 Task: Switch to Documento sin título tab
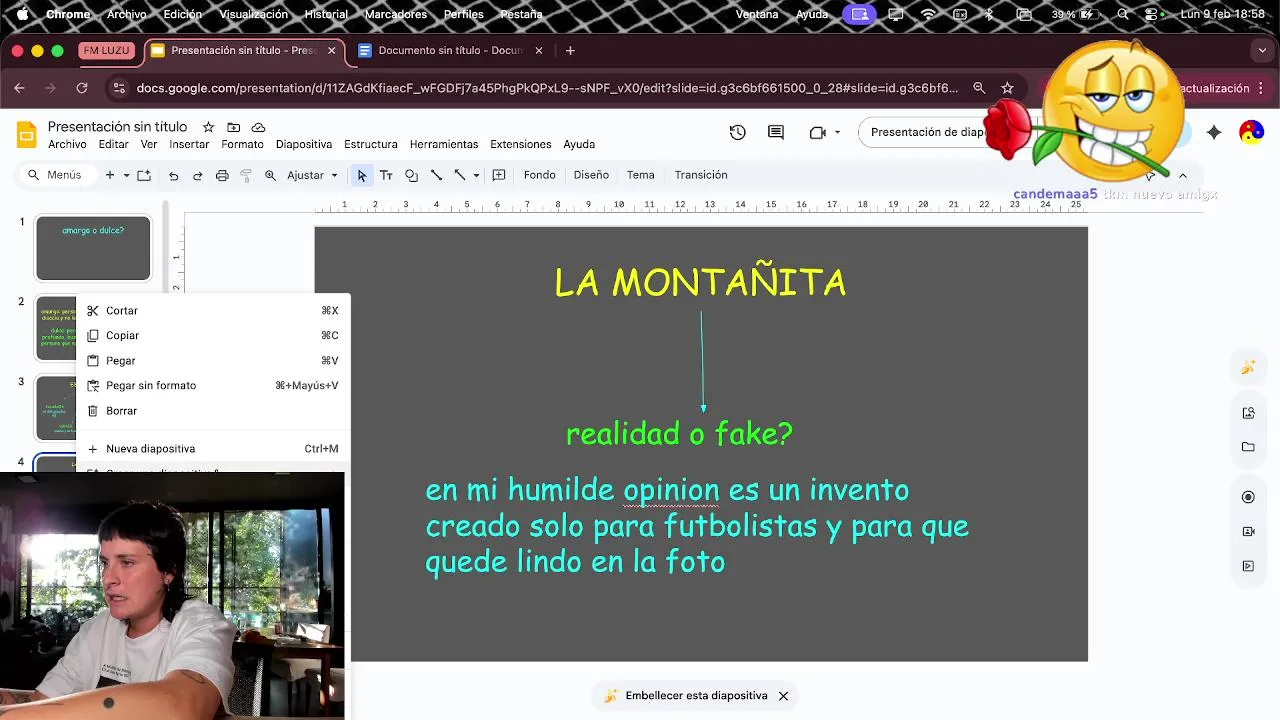click(450, 50)
